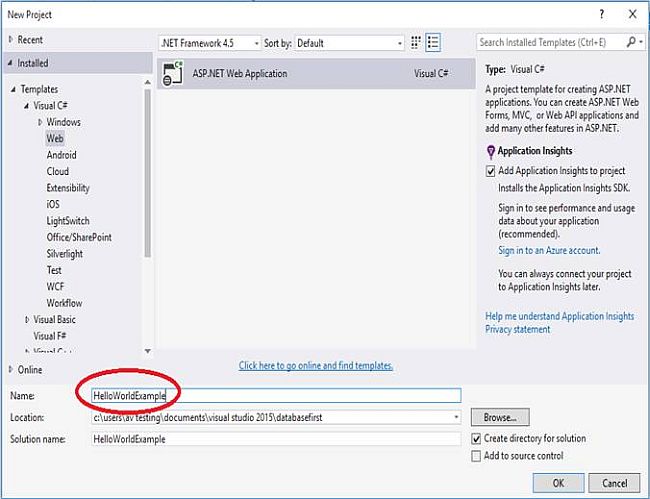Uncheck Create directory for solution

click(476, 439)
